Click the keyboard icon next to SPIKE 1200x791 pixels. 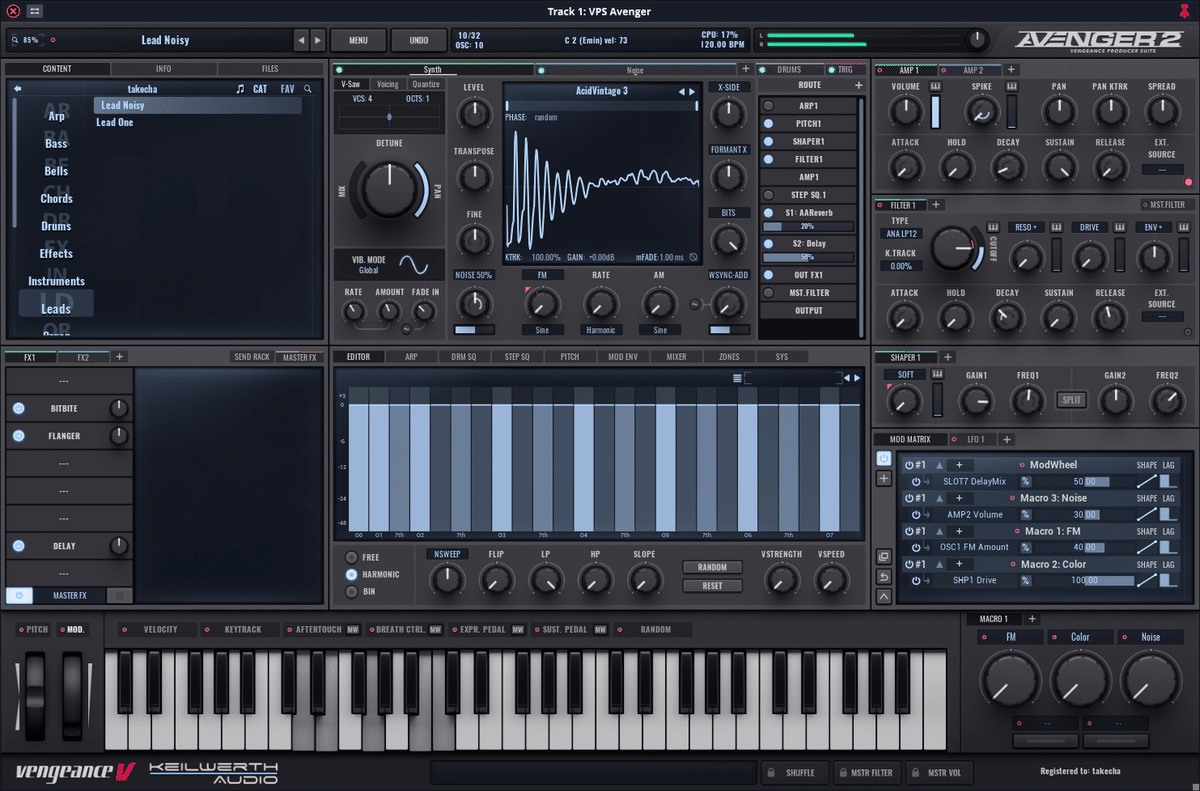[1012, 87]
